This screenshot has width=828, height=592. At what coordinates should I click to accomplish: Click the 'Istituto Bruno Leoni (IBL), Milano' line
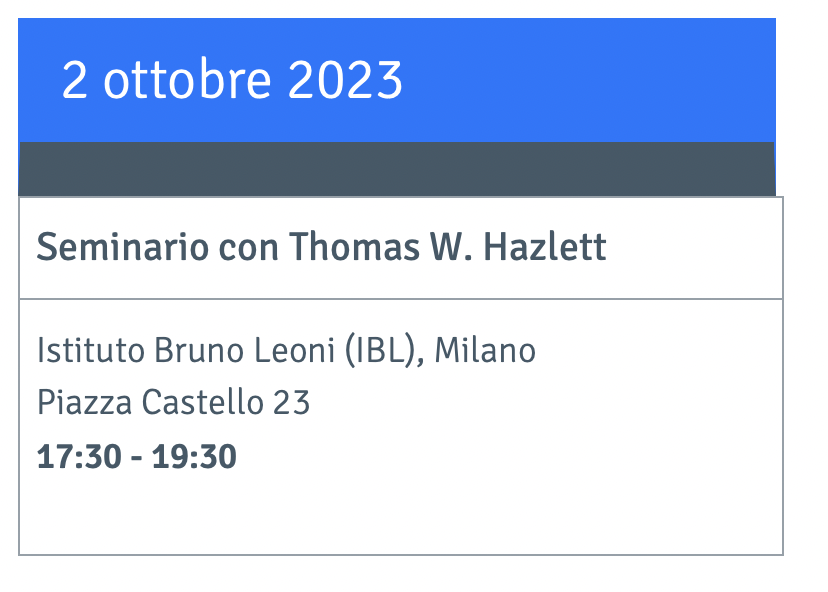pos(286,351)
